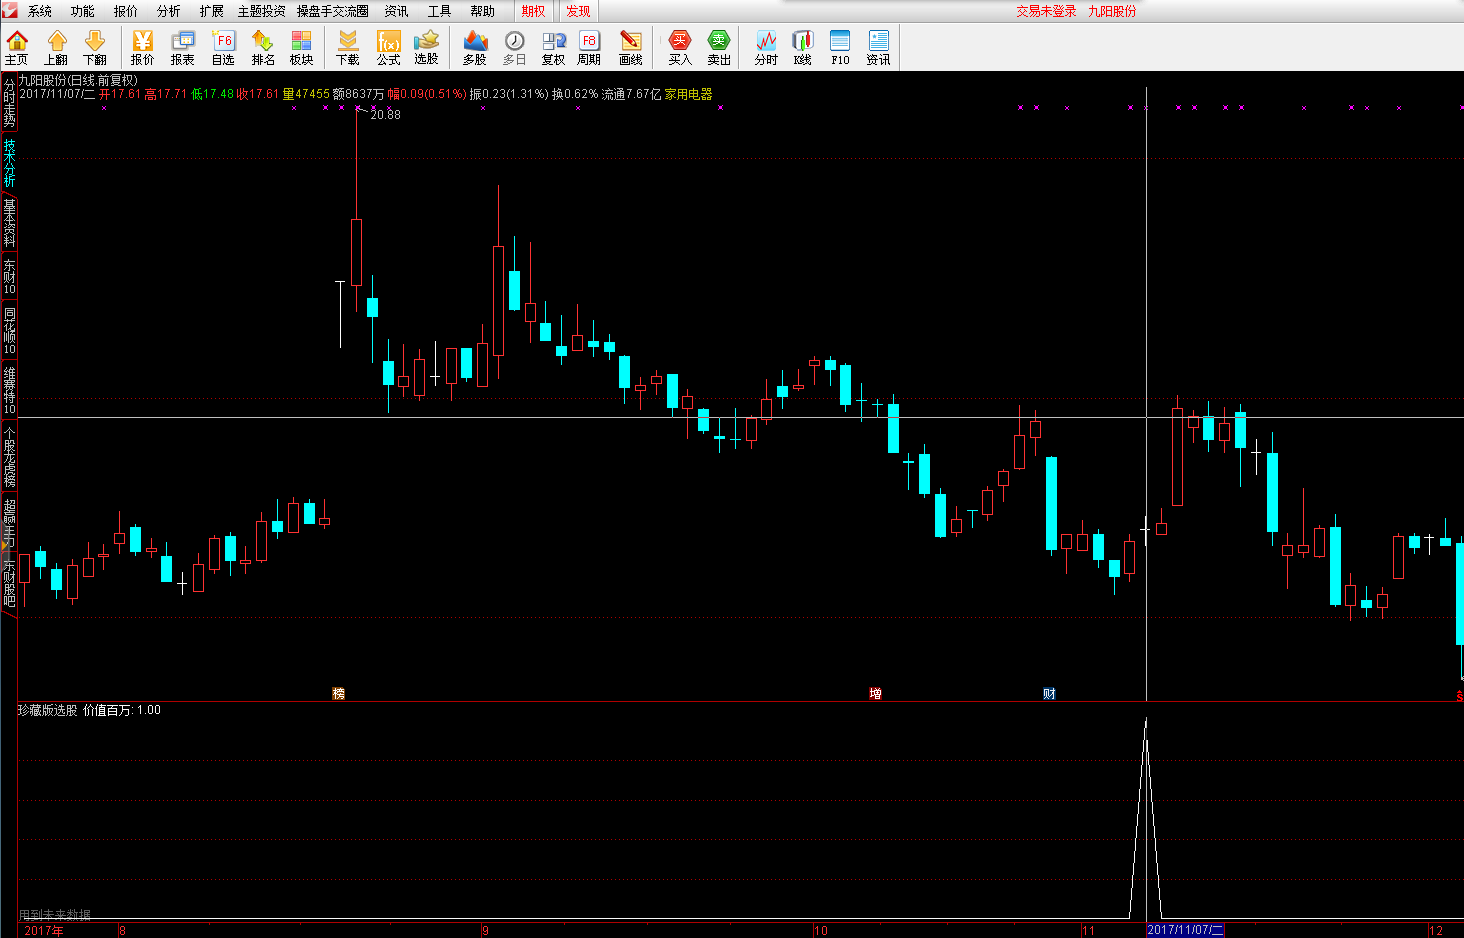Click the 20.88 peak price label
Viewport: 1464px width, 938px height.
click(385, 115)
